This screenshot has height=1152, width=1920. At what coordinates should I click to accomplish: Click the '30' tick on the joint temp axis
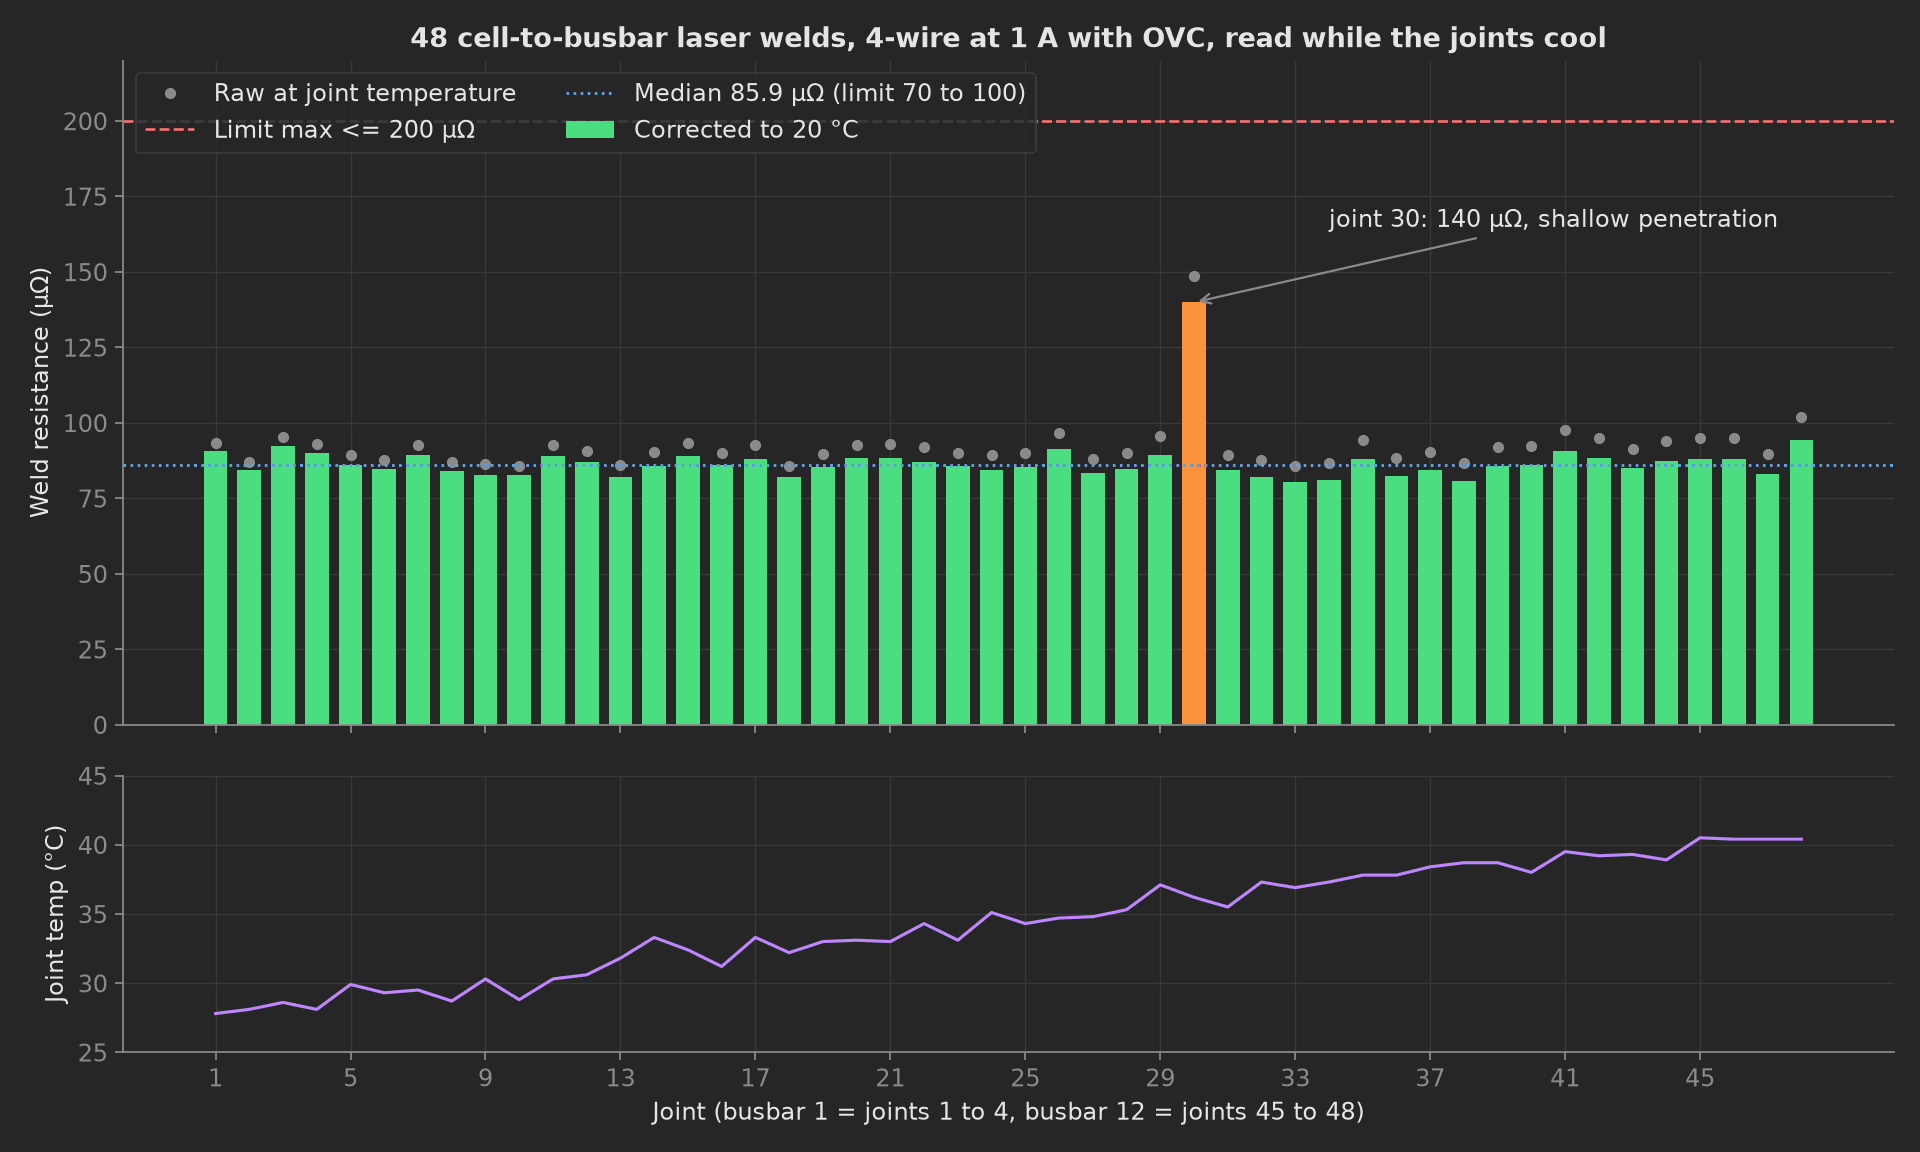[93, 984]
